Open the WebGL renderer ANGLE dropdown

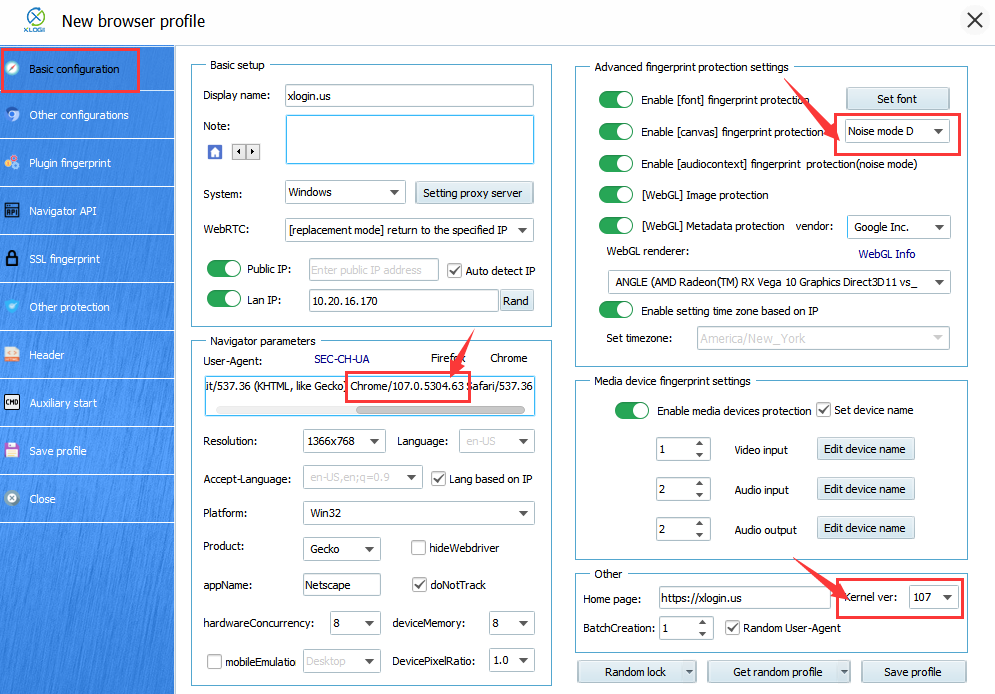pyautogui.click(x=779, y=282)
